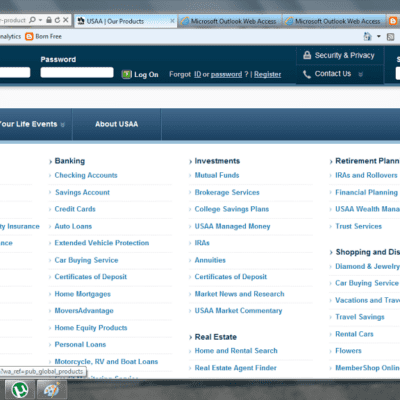The width and height of the screenshot is (400, 400).
Task: Open the Checking Accounts link
Action: [x=86, y=175]
